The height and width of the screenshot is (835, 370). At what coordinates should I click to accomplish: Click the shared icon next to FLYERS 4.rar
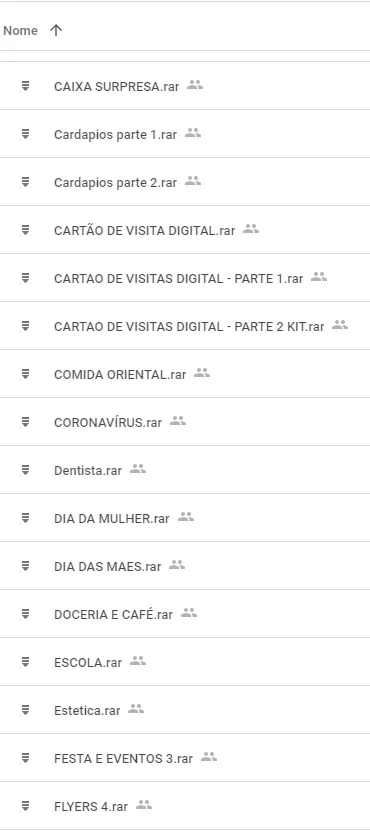click(144, 805)
